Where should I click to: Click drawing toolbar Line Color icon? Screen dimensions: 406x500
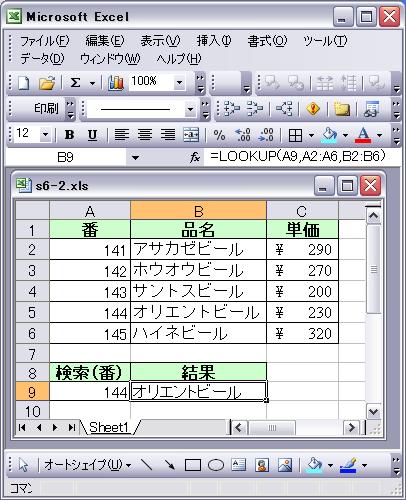(x=348, y=465)
